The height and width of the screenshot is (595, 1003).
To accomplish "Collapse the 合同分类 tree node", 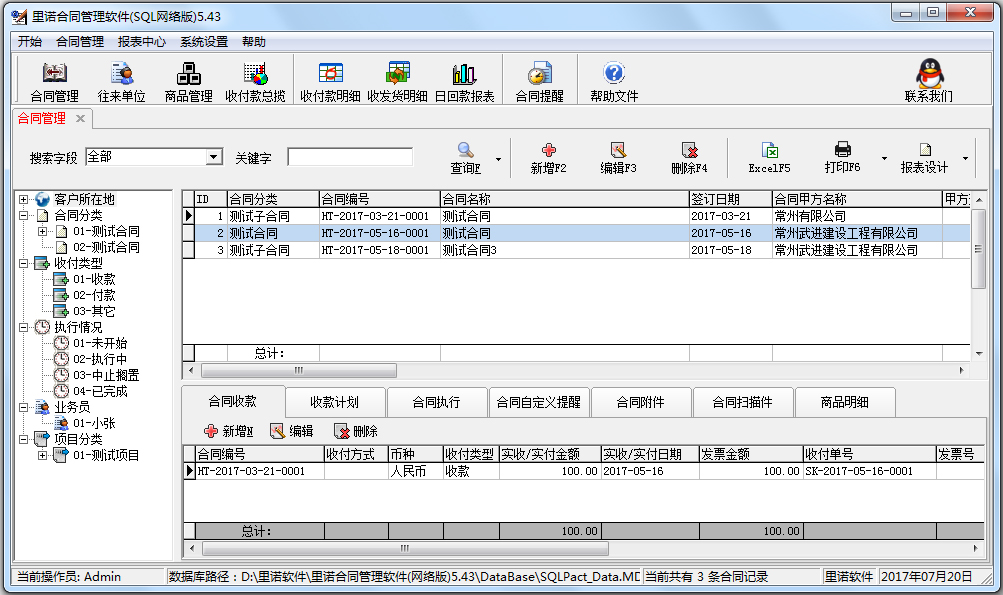I will 24,216.
